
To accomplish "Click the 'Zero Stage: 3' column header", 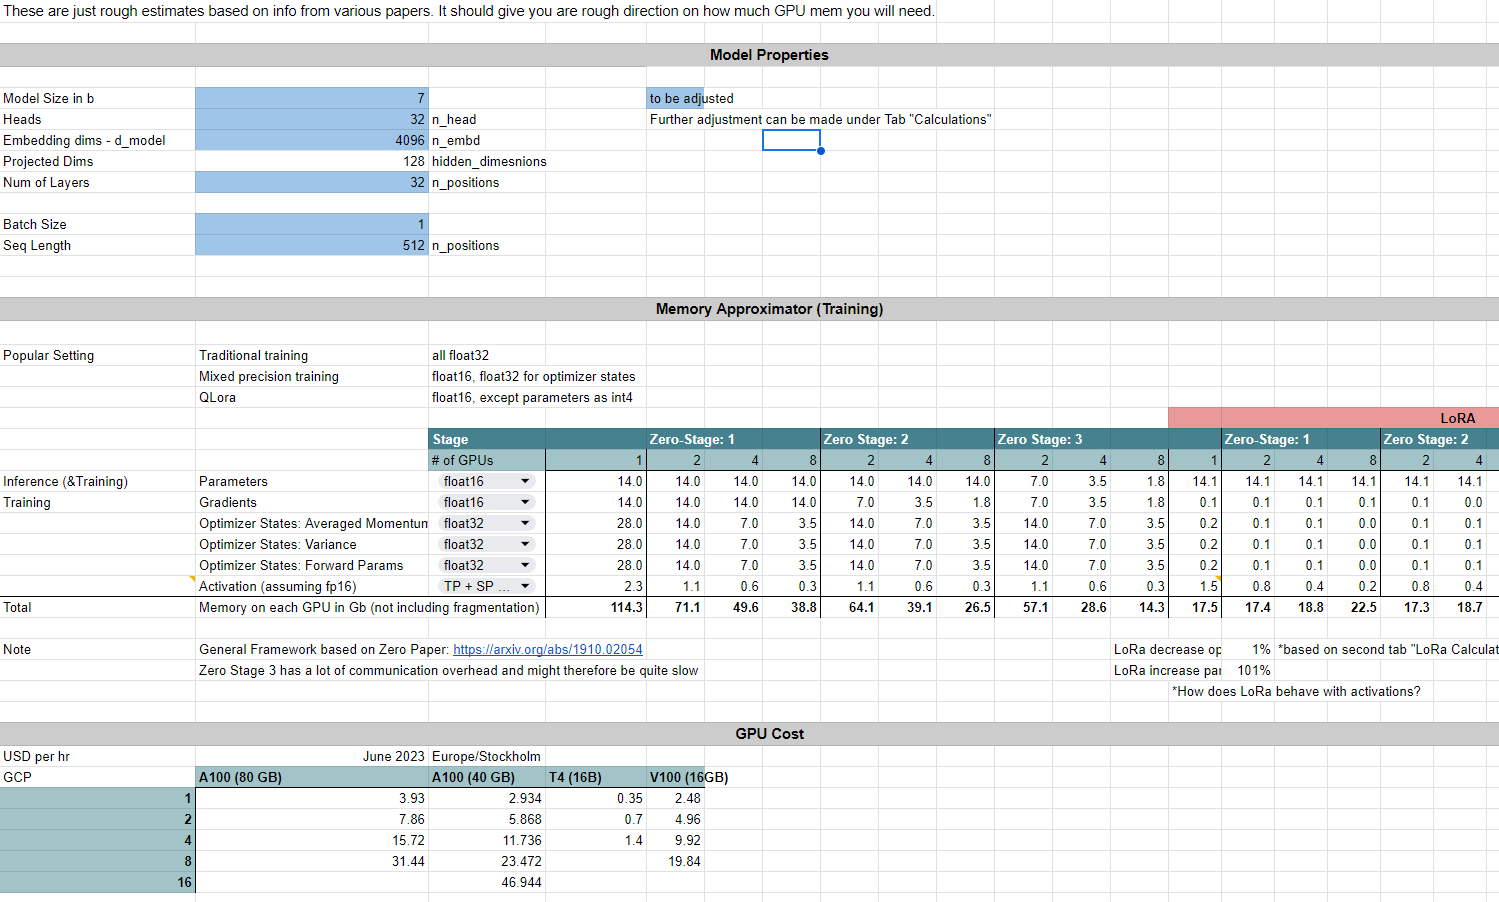I will (1081, 439).
